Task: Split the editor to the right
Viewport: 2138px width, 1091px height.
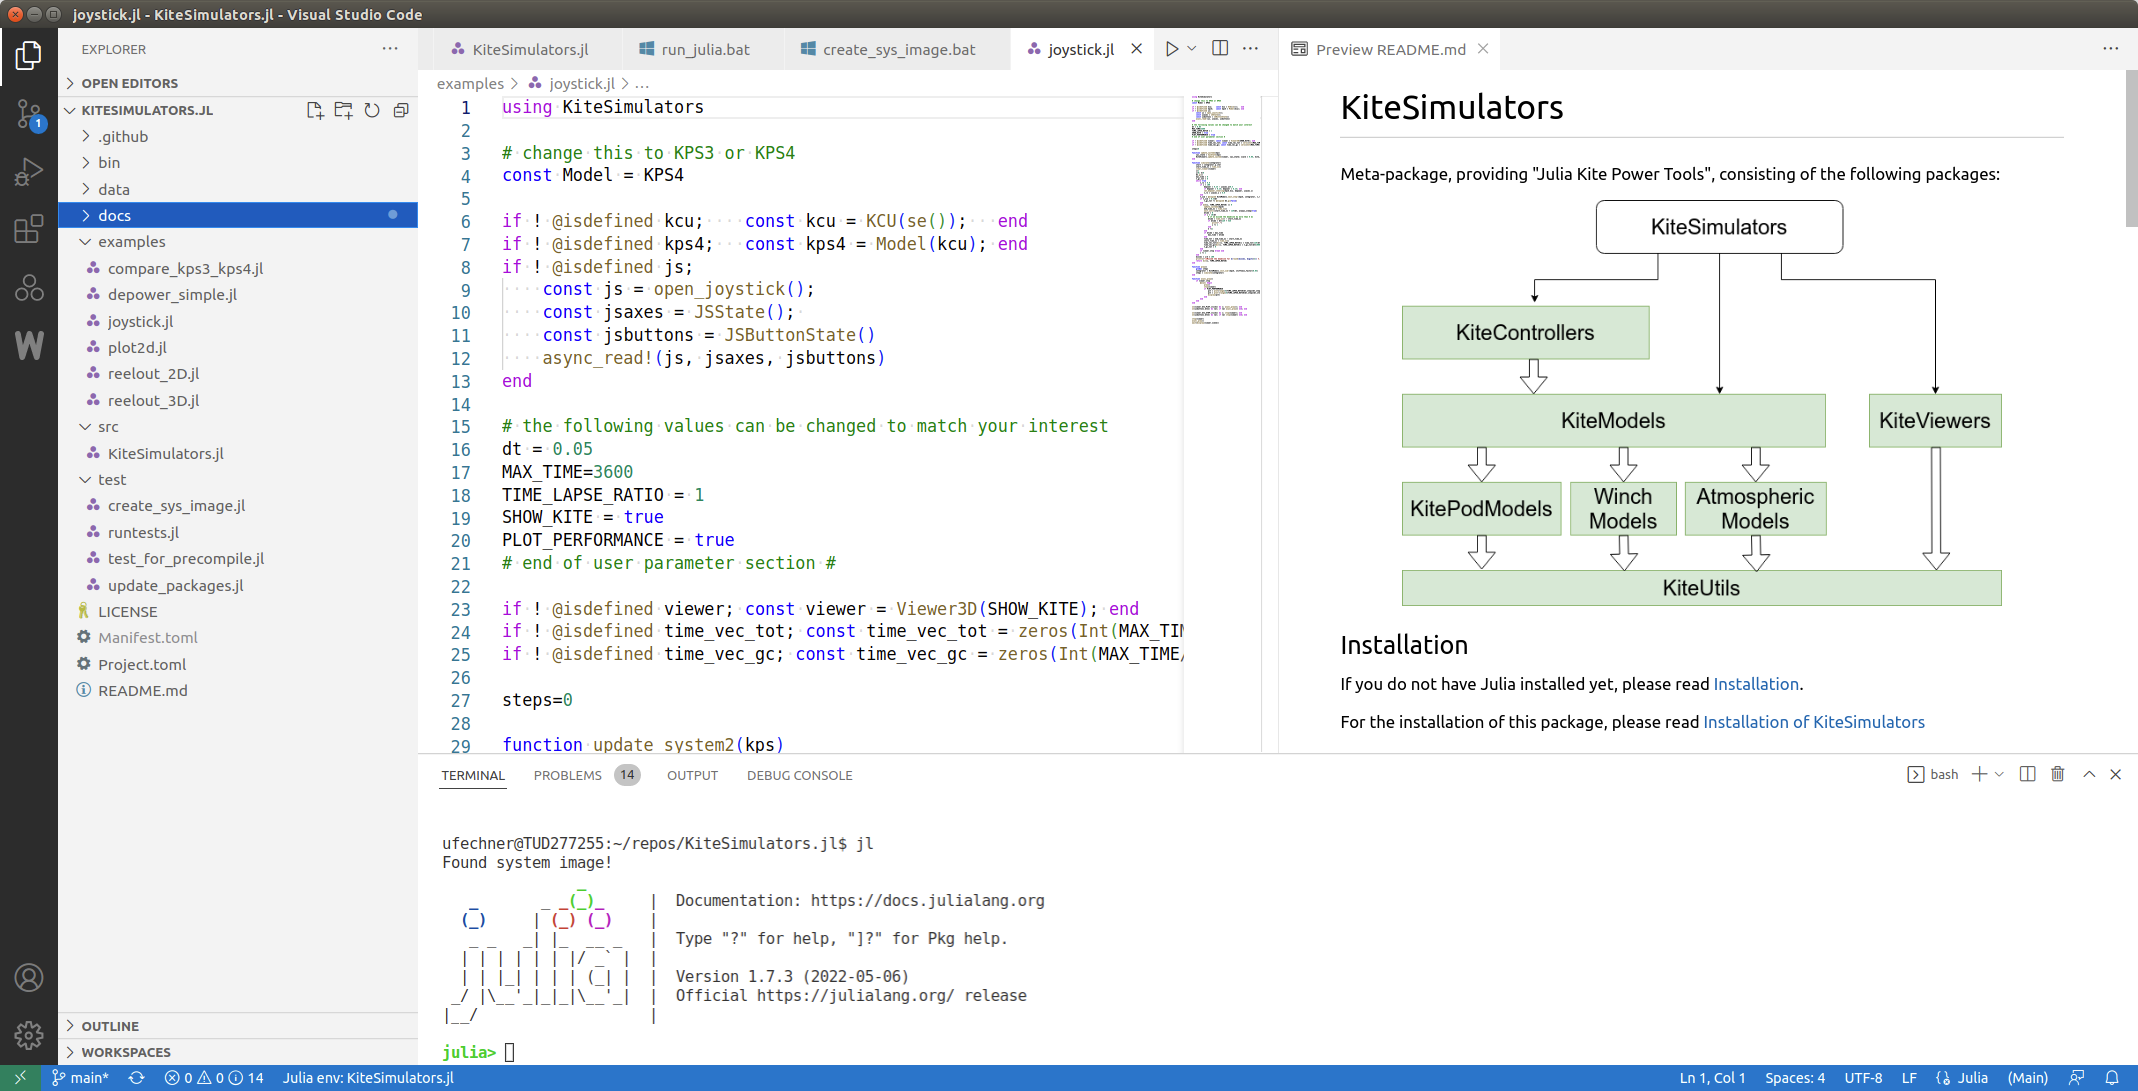Action: tap(1220, 49)
